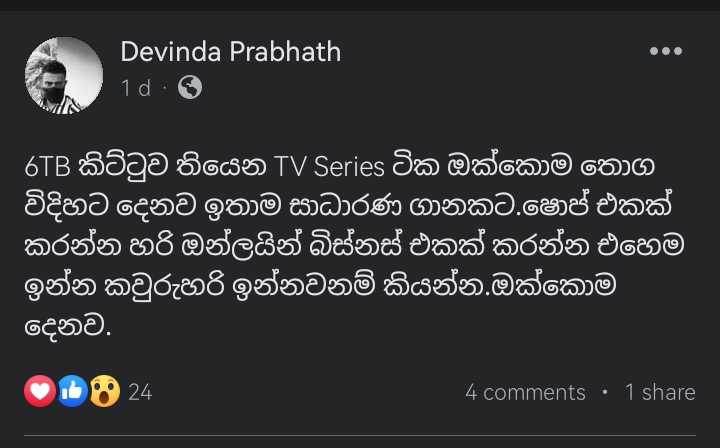Open the list of 24 reactions

[140, 392]
